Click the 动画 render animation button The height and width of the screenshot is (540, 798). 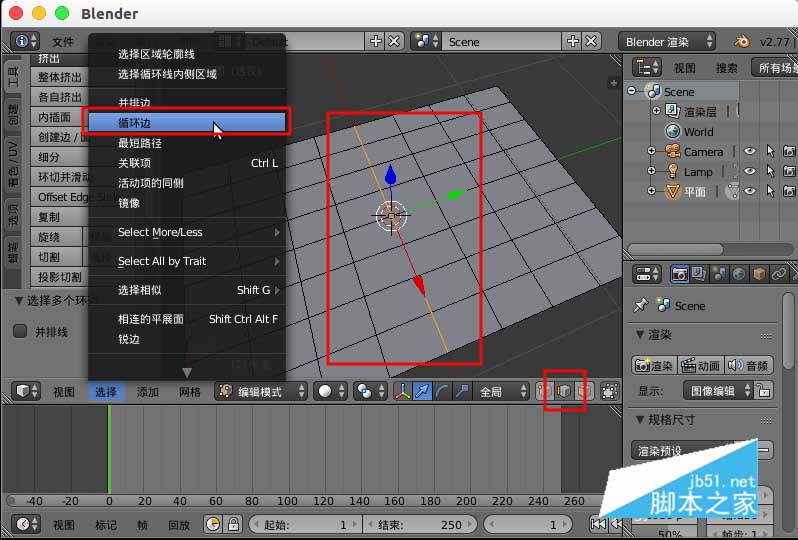click(x=700, y=365)
